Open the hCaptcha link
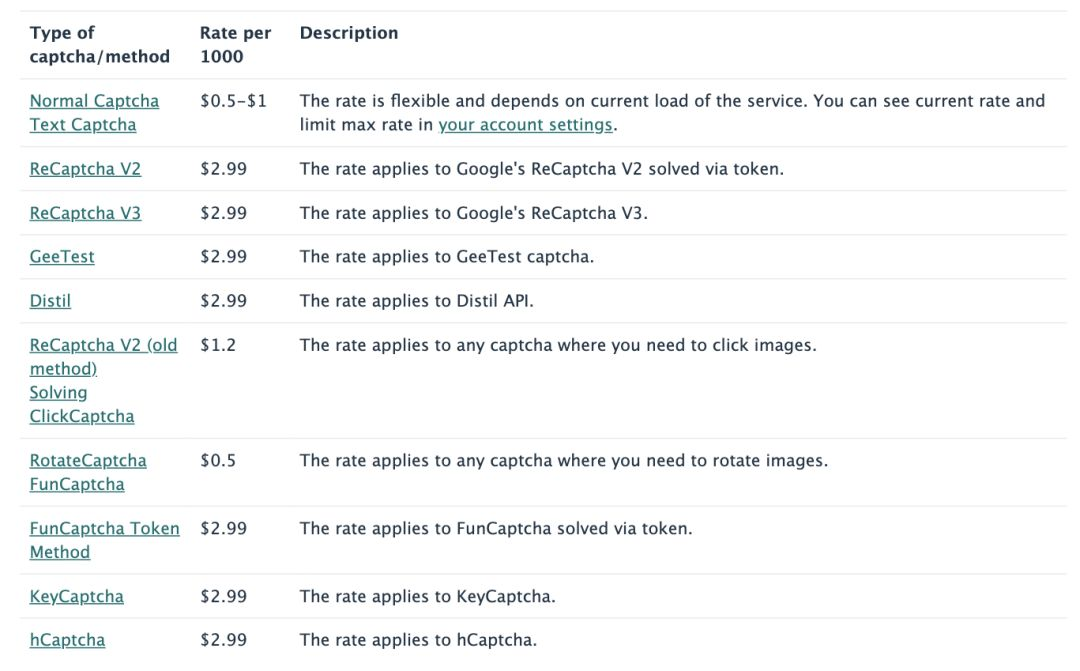The width and height of the screenshot is (1080, 671). [67, 640]
